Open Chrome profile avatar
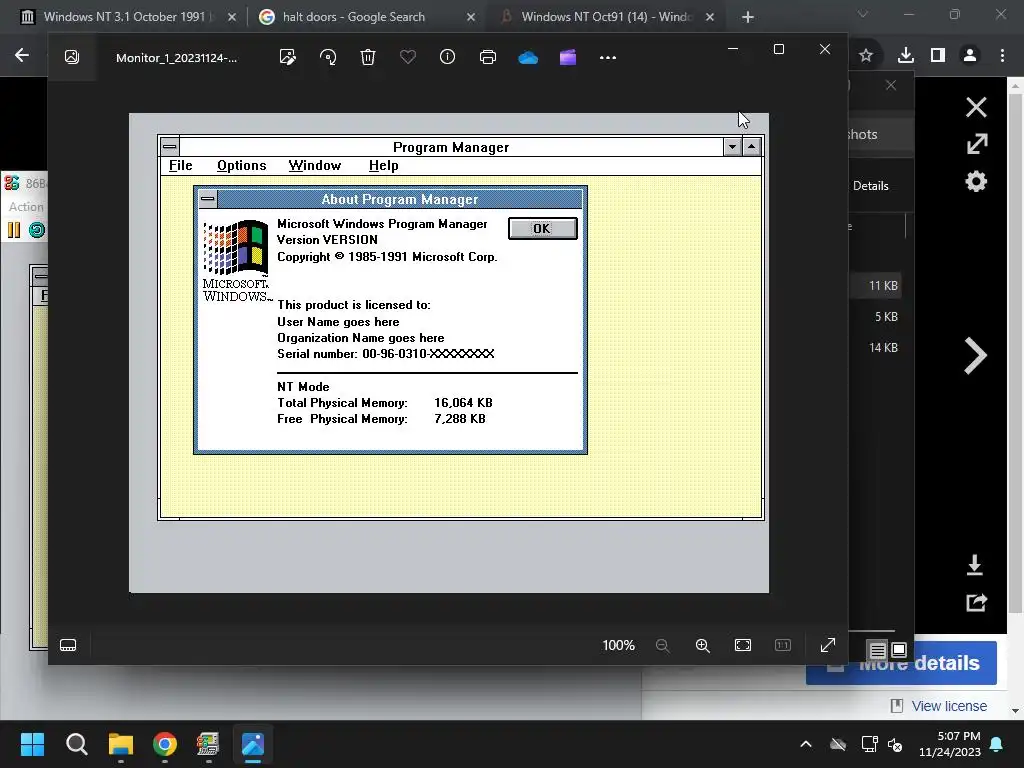 (970, 56)
